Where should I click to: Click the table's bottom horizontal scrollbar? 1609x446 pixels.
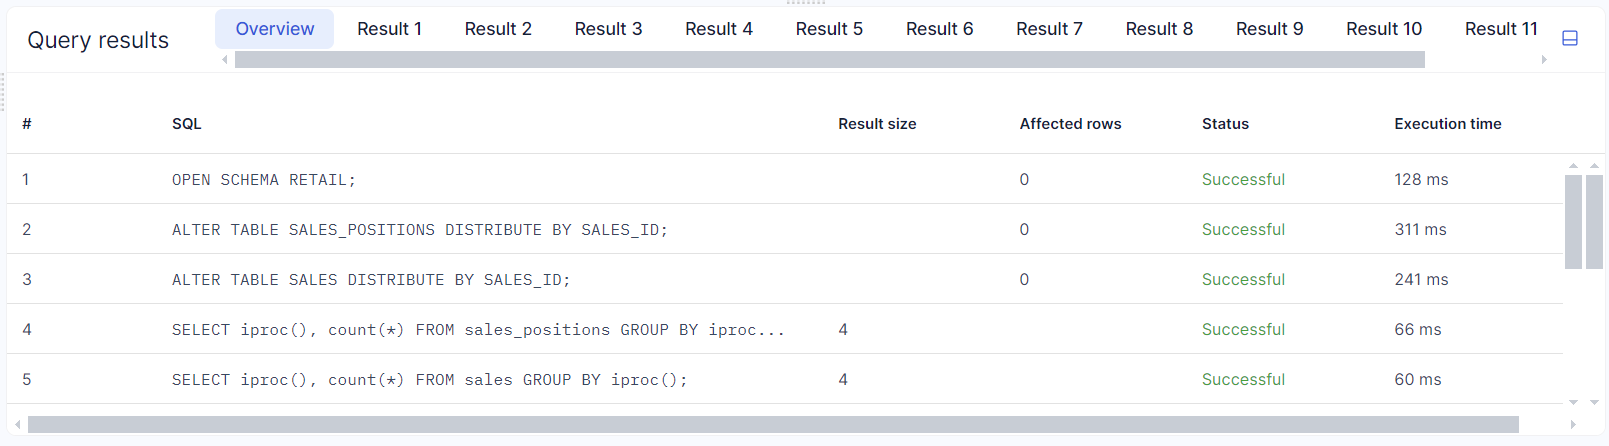point(772,425)
